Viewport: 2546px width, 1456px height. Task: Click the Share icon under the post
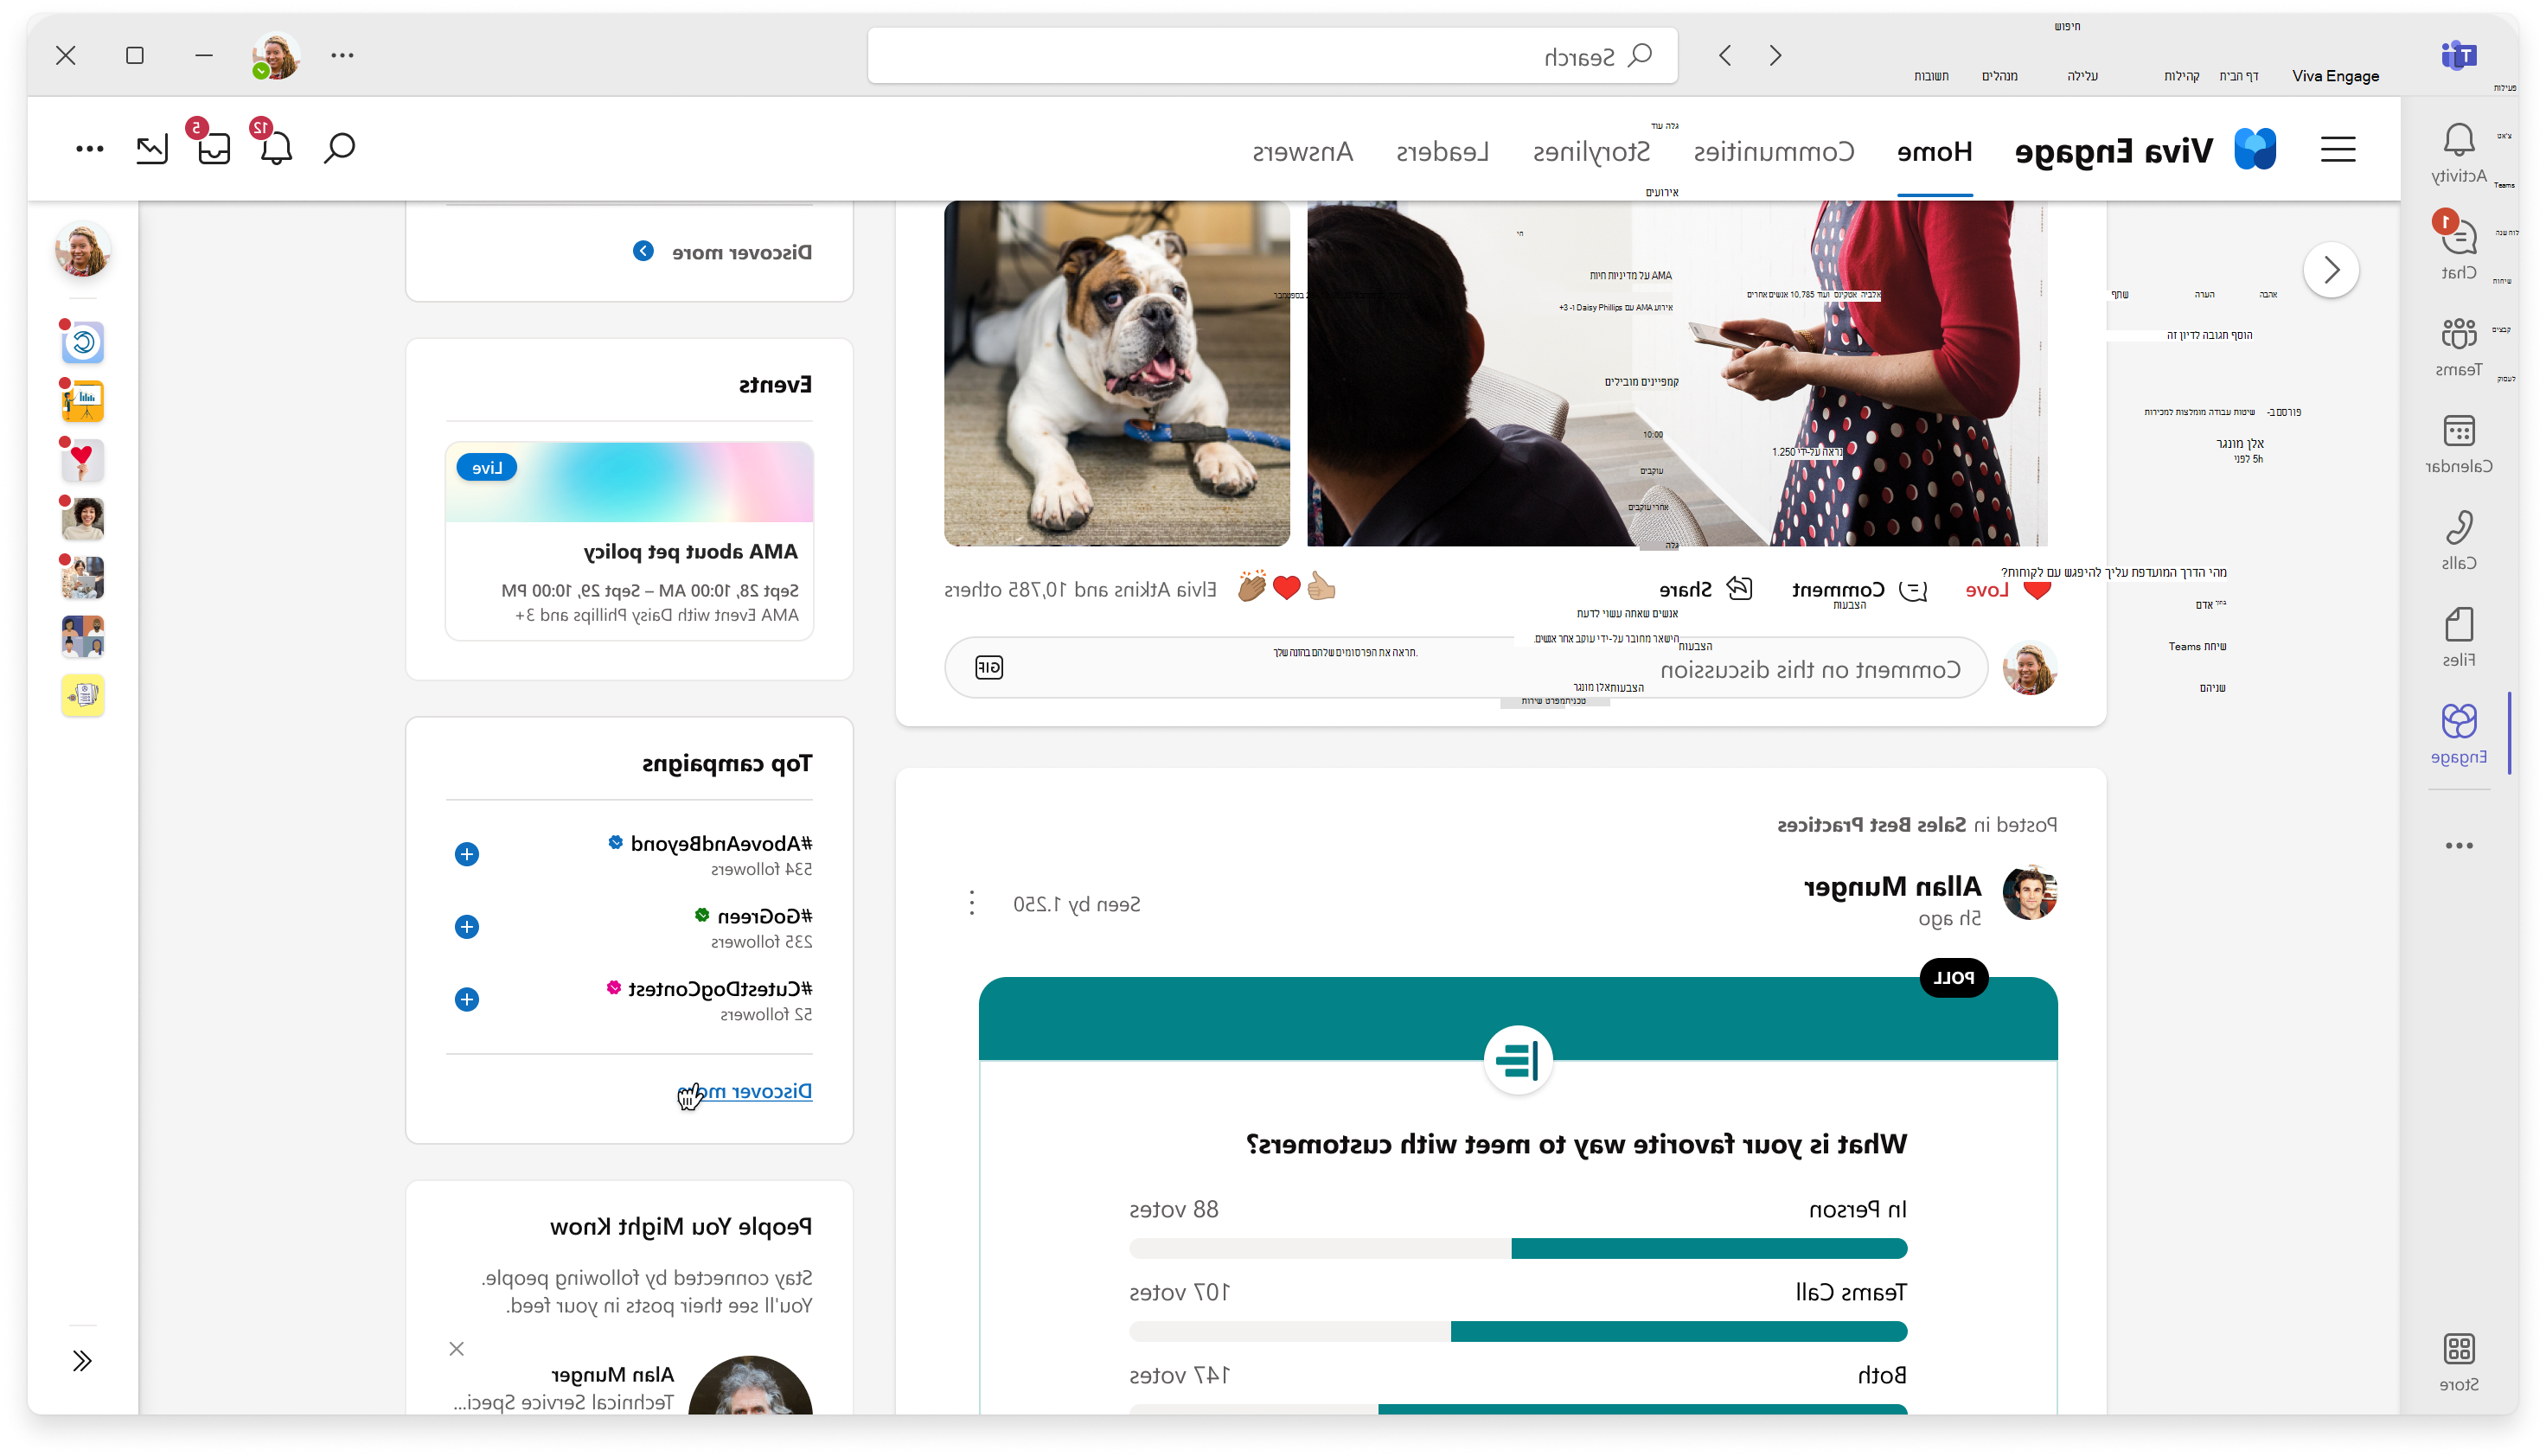(1740, 589)
